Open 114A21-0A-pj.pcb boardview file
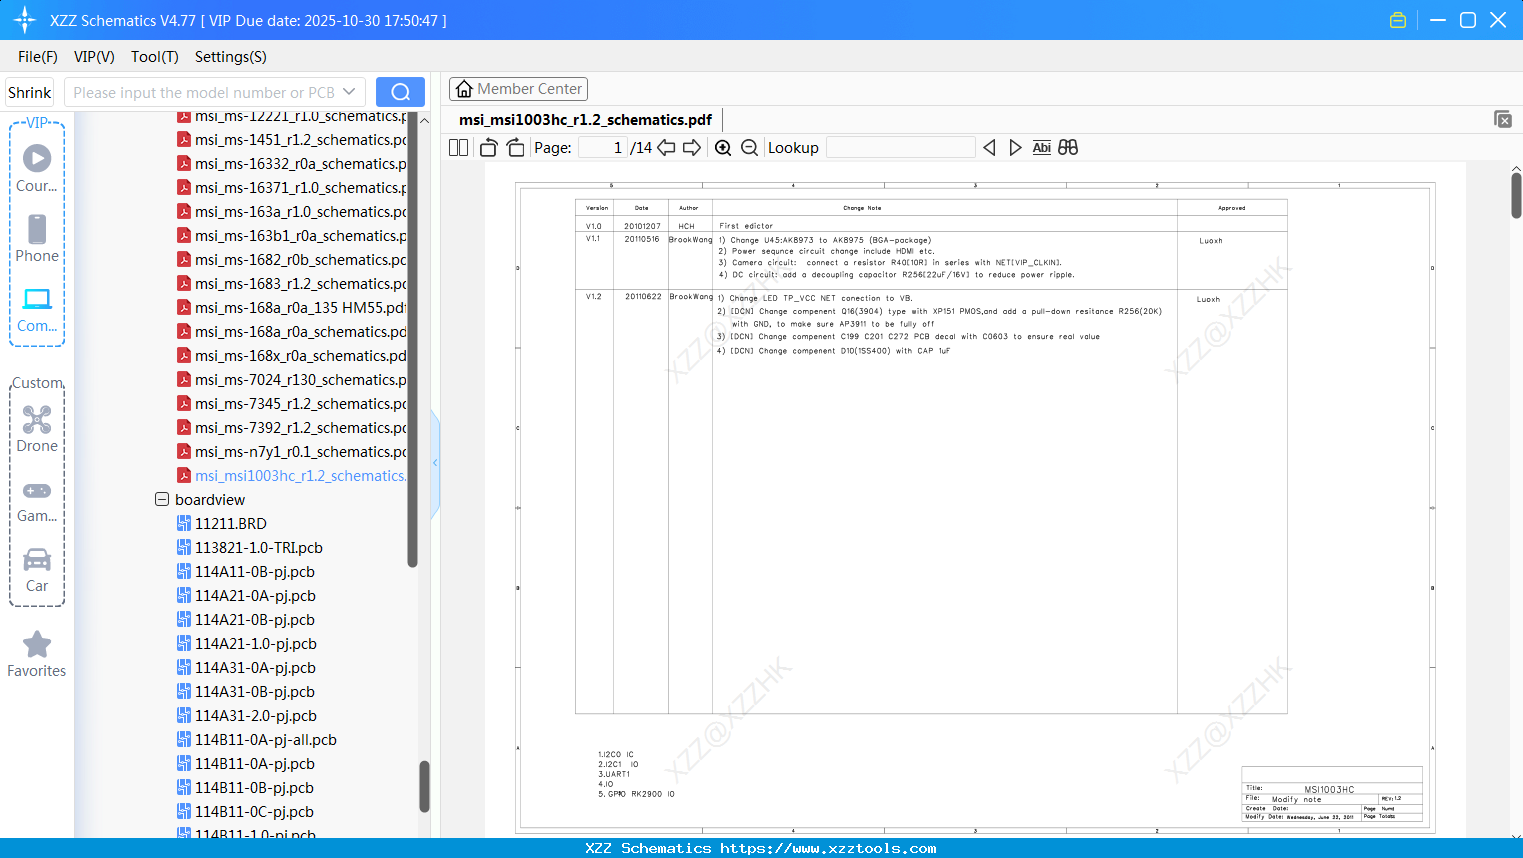1523x858 pixels. point(246,596)
